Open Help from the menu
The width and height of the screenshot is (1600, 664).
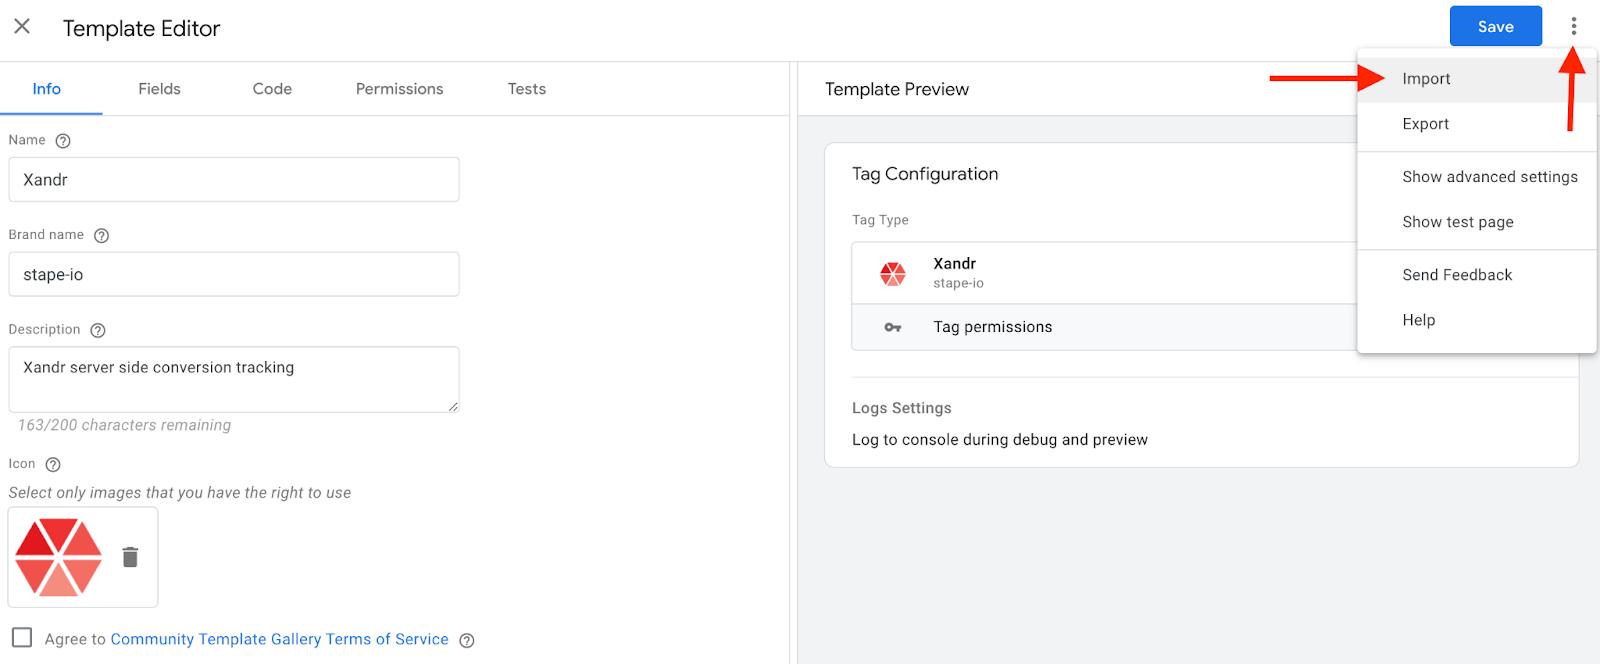1476,320
